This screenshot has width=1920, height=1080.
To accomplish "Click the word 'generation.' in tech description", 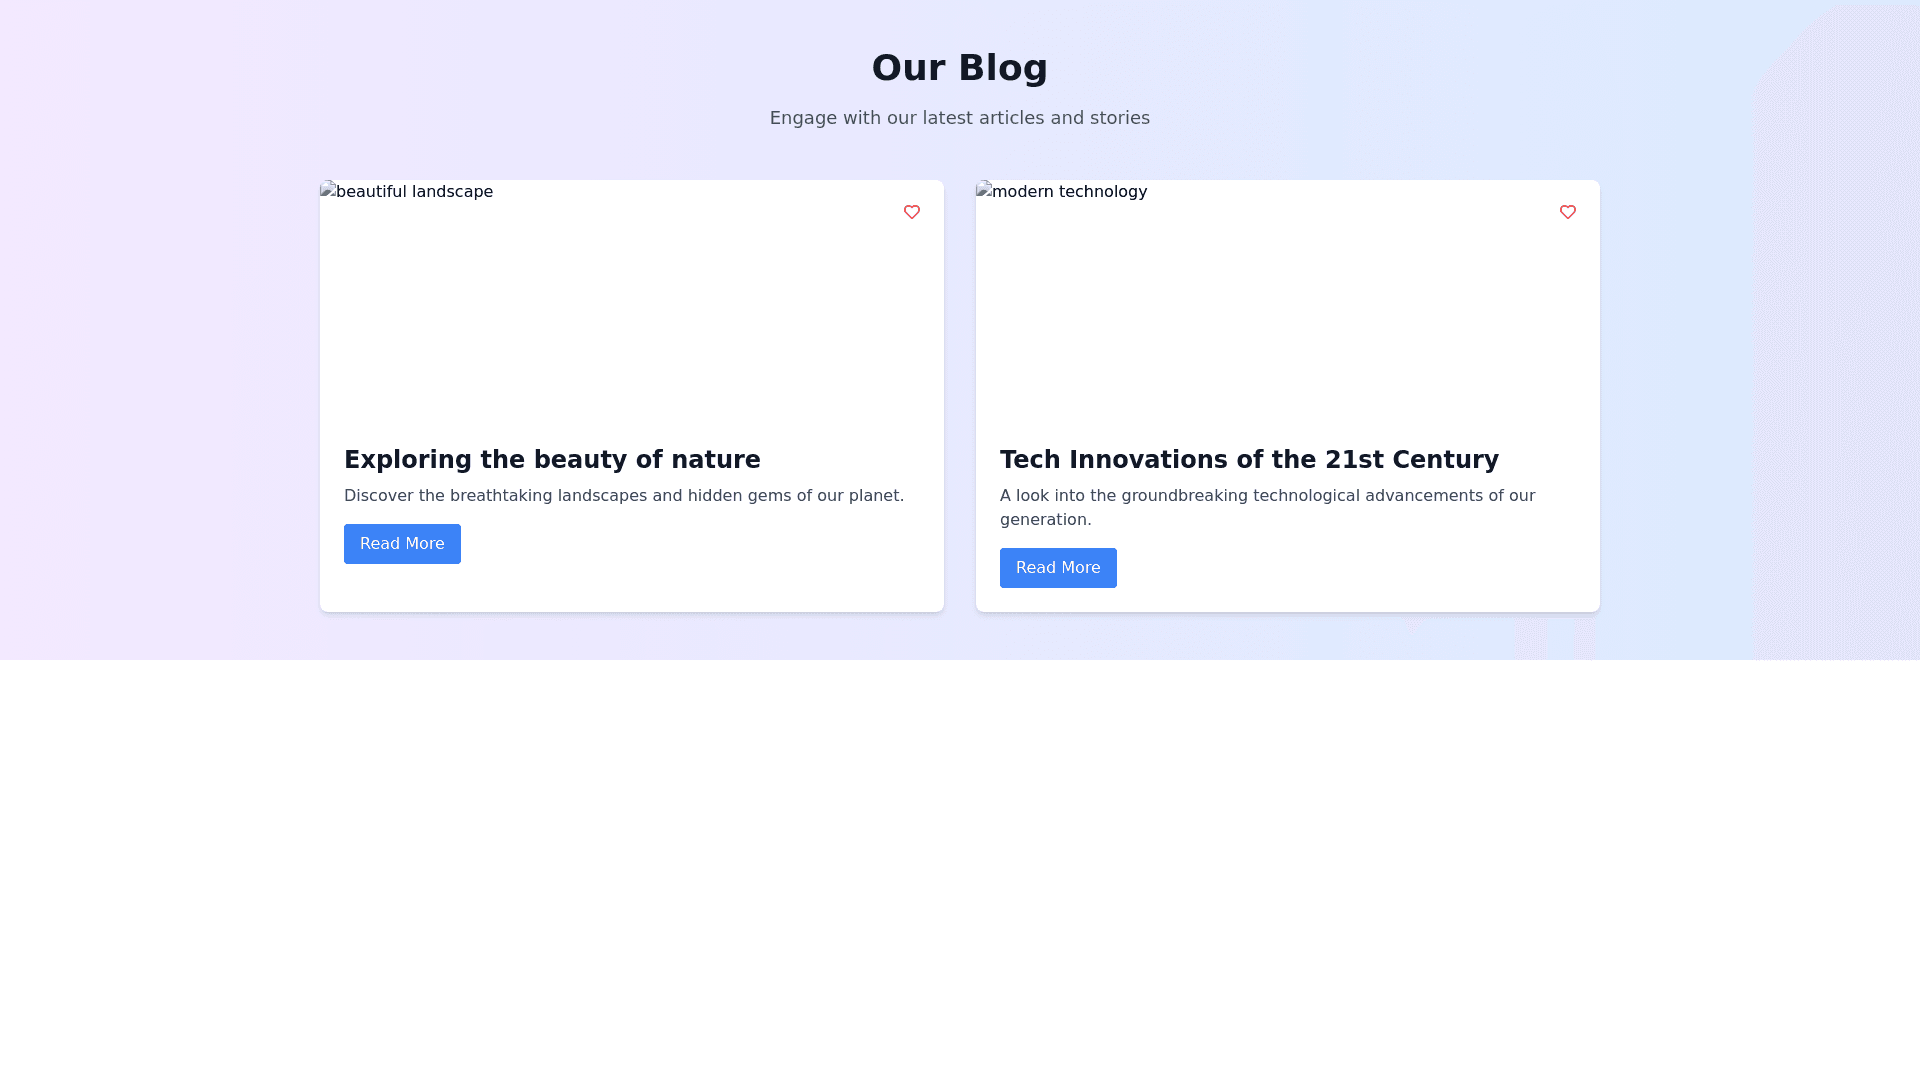I will (1045, 520).
